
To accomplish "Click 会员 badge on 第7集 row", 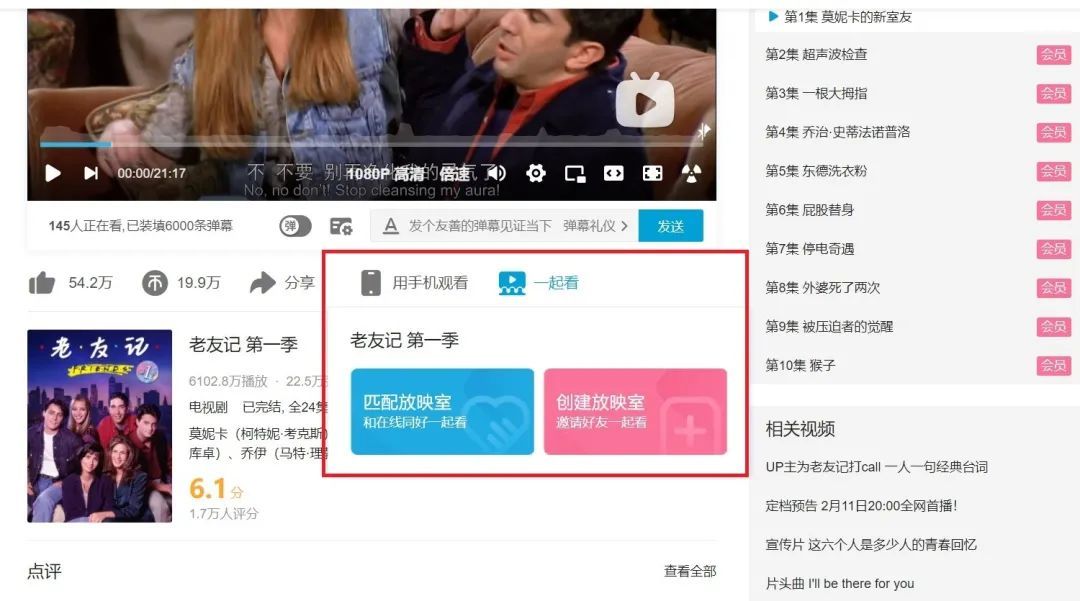I will pyautogui.click(x=1054, y=249).
